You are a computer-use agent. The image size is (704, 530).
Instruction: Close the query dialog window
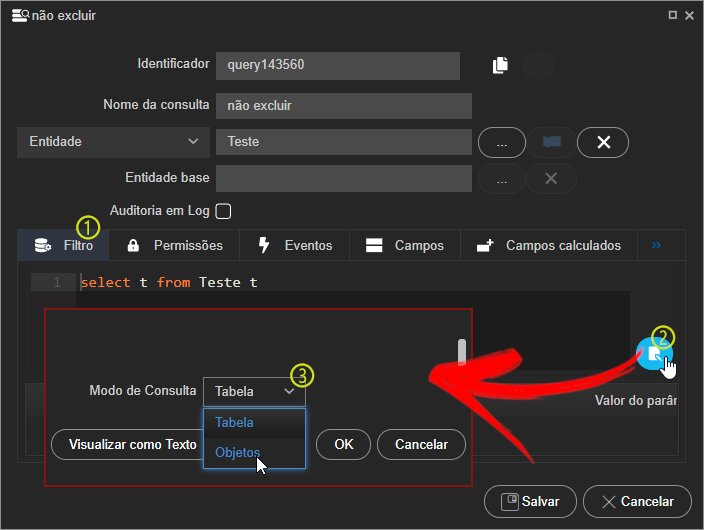pyautogui.click(x=690, y=16)
